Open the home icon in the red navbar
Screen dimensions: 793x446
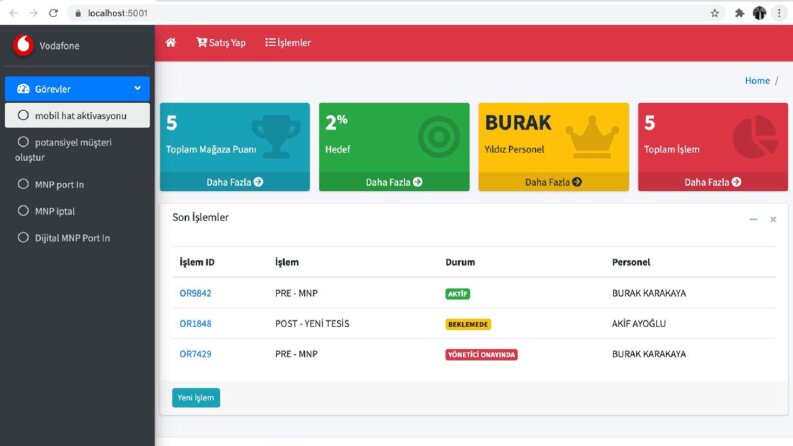click(171, 42)
